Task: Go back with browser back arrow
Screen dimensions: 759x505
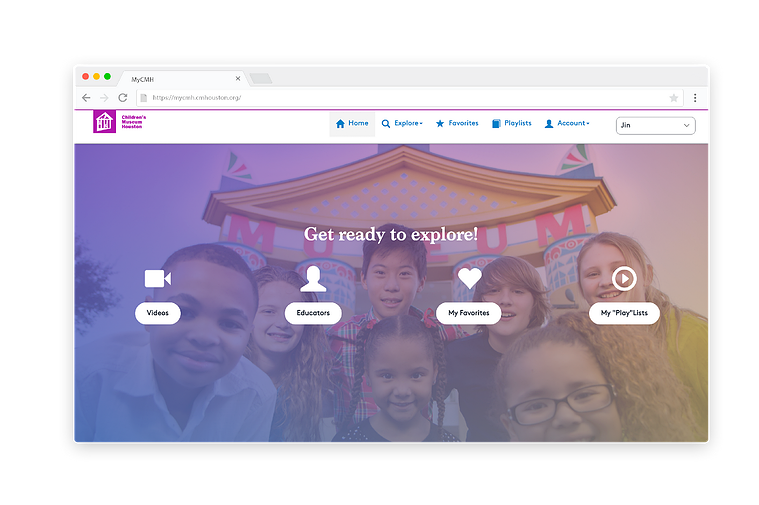Action: 86,98
